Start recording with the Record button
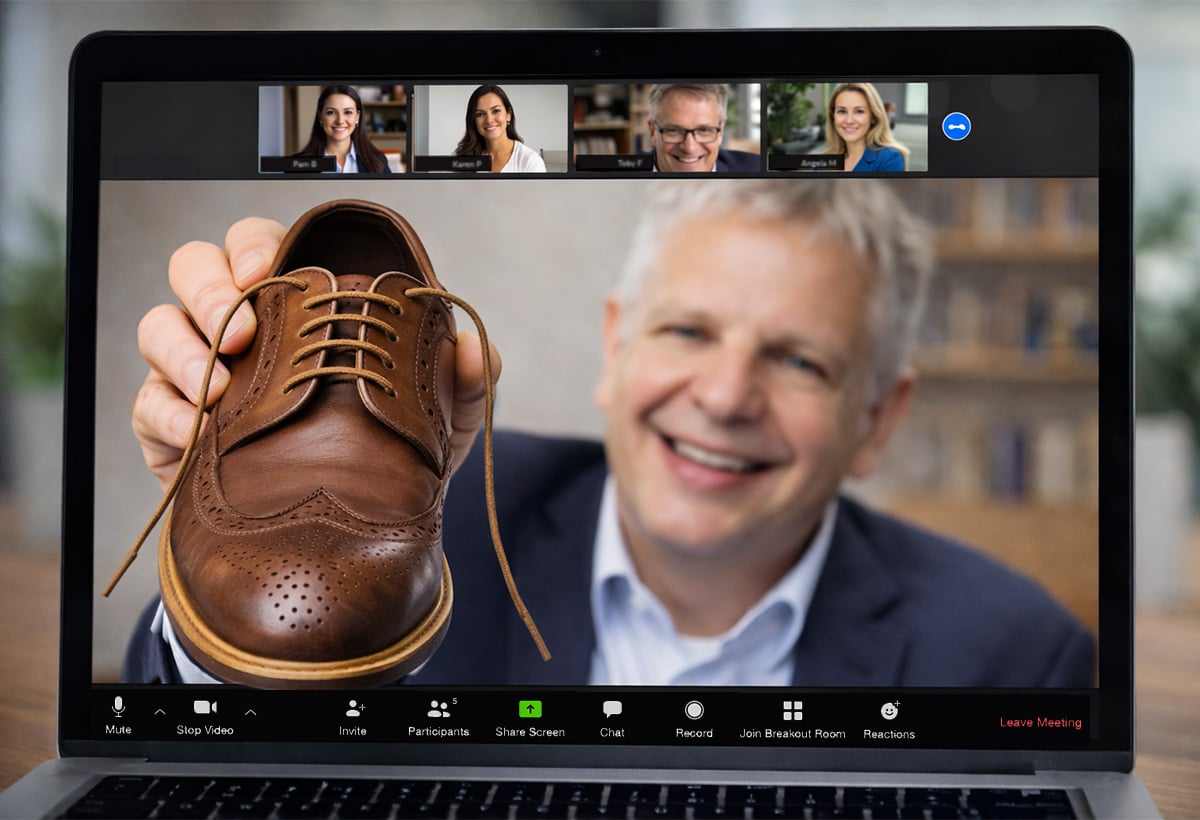Screen dimensions: 1200x820 (694, 710)
